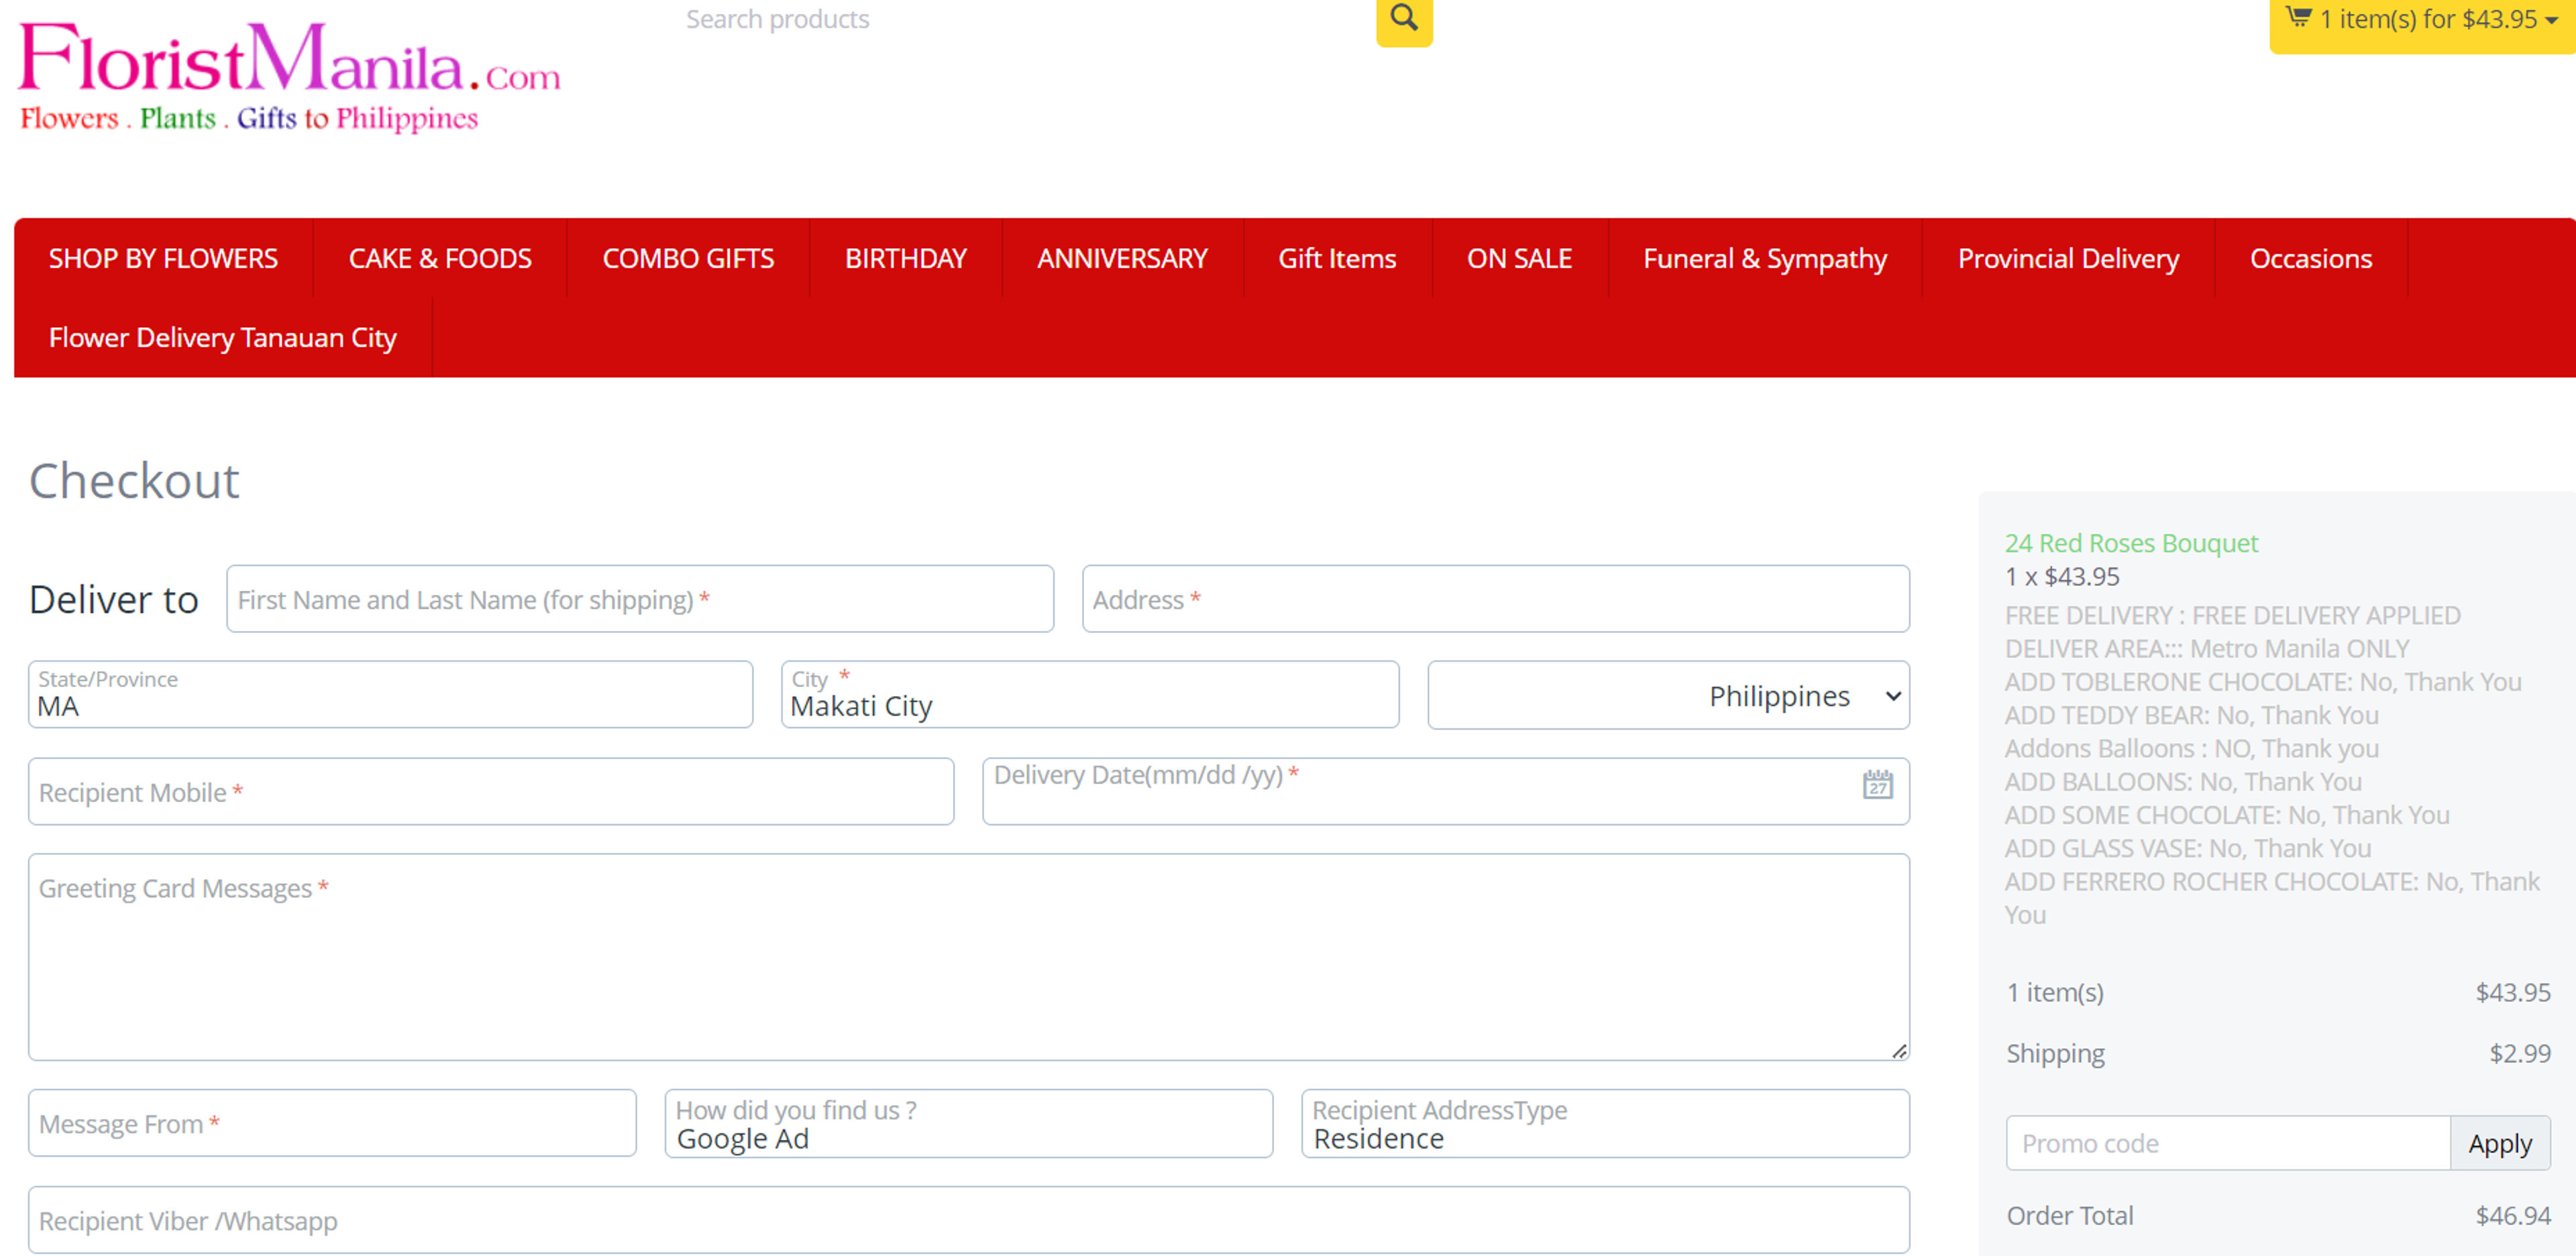Open the ON SALE menu item

[1518, 258]
